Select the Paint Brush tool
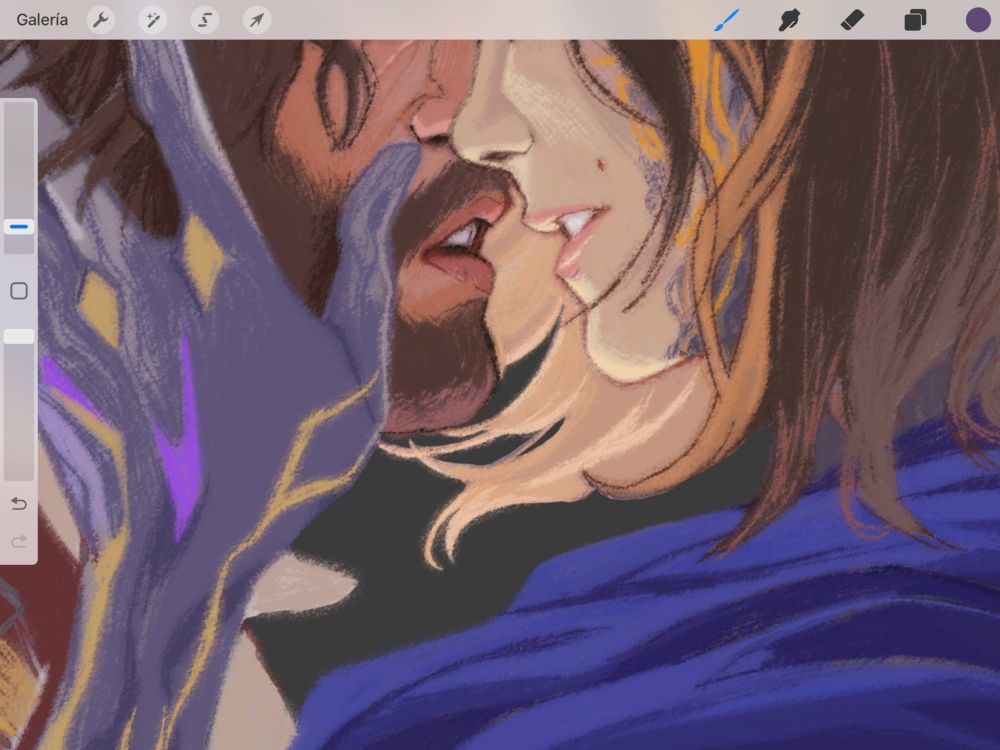1000x750 pixels. [727, 20]
